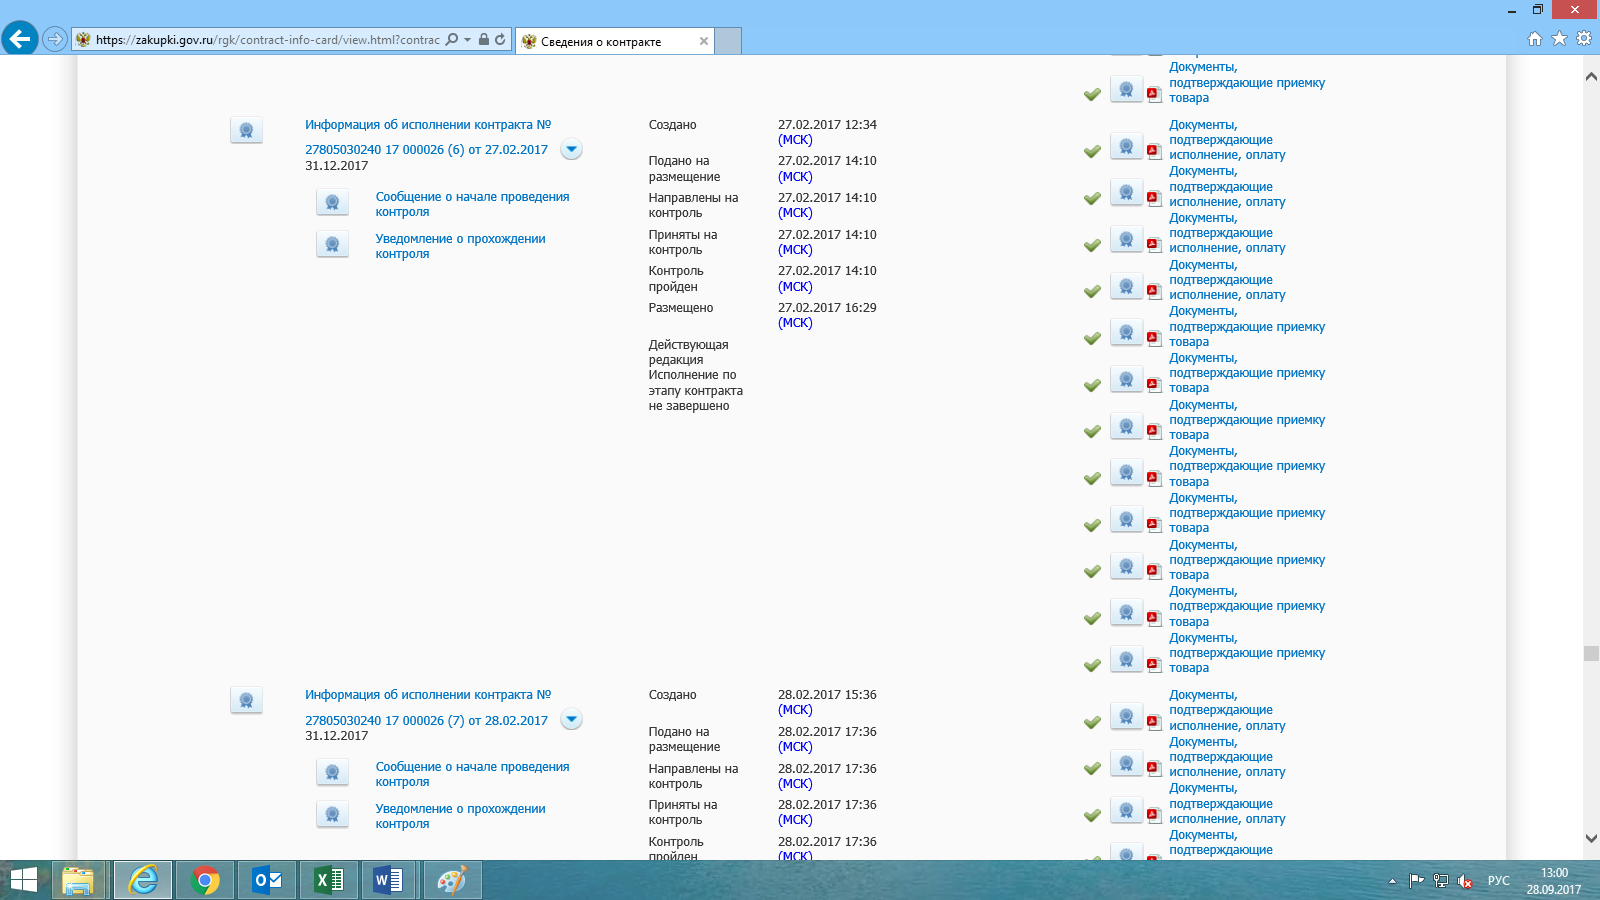The height and width of the screenshot is (900, 1600).
Task: Open the clock showing 13:00
Action: [1554, 881]
